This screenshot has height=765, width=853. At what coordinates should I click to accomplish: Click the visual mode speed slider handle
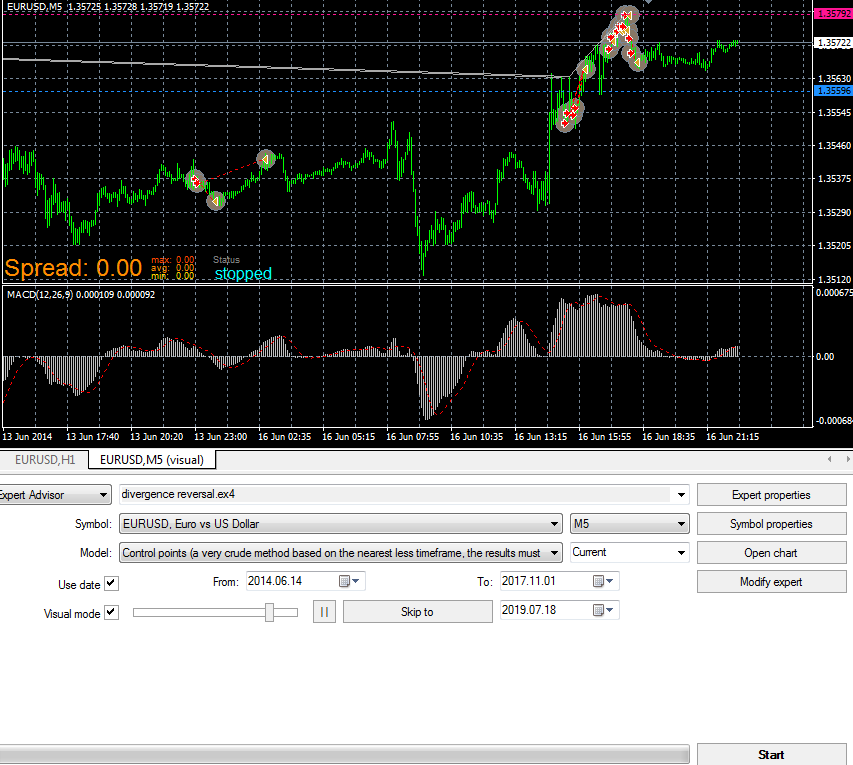(x=269, y=612)
